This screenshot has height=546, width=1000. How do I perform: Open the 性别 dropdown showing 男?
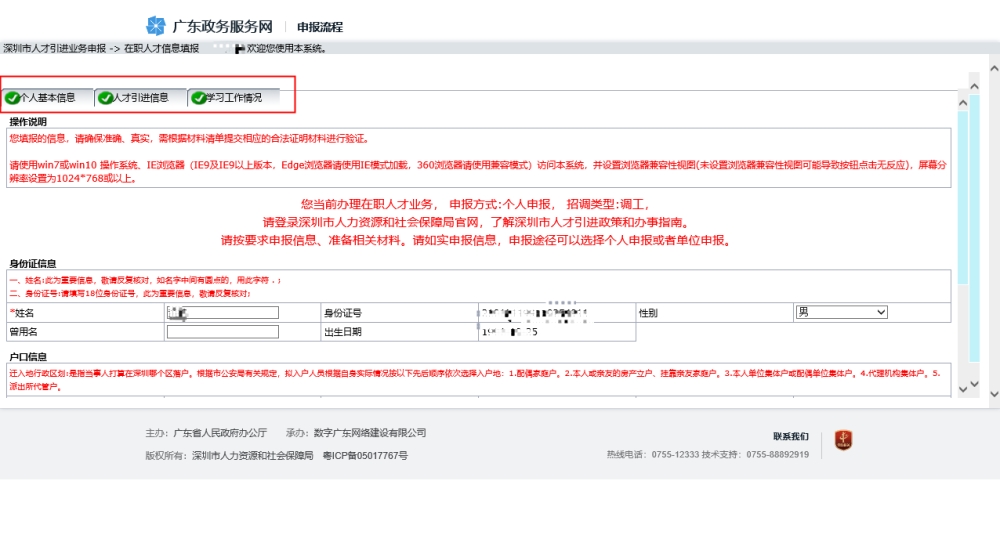pos(841,312)
